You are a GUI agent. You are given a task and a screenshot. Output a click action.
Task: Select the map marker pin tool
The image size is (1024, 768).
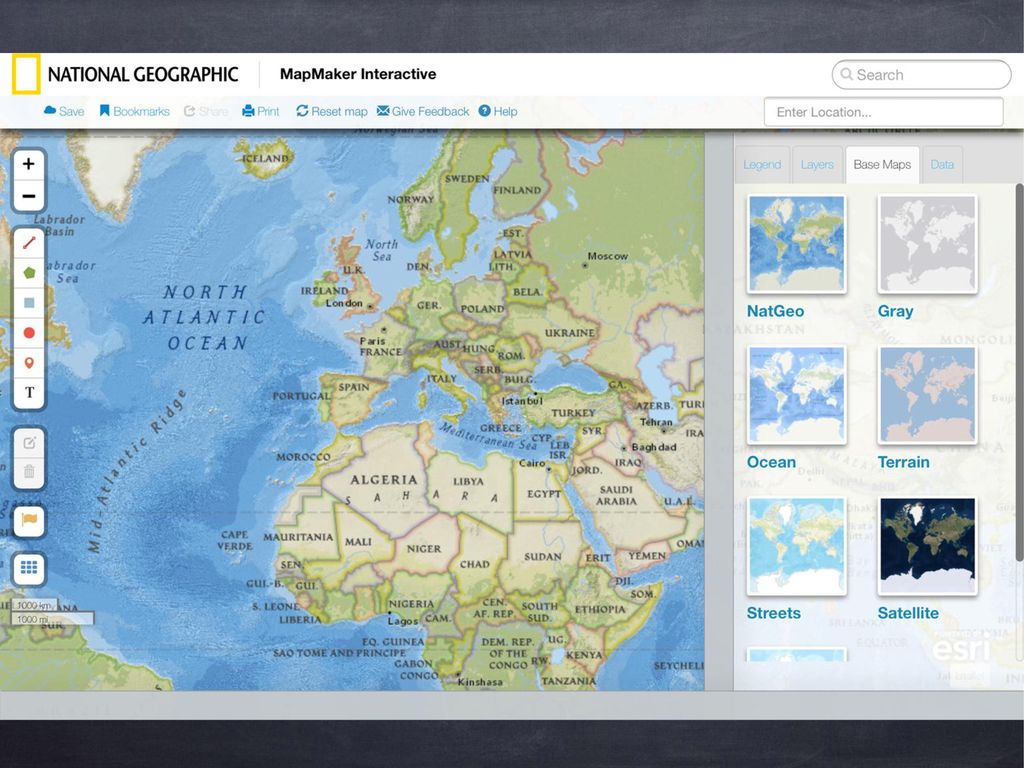pos(29,363)
